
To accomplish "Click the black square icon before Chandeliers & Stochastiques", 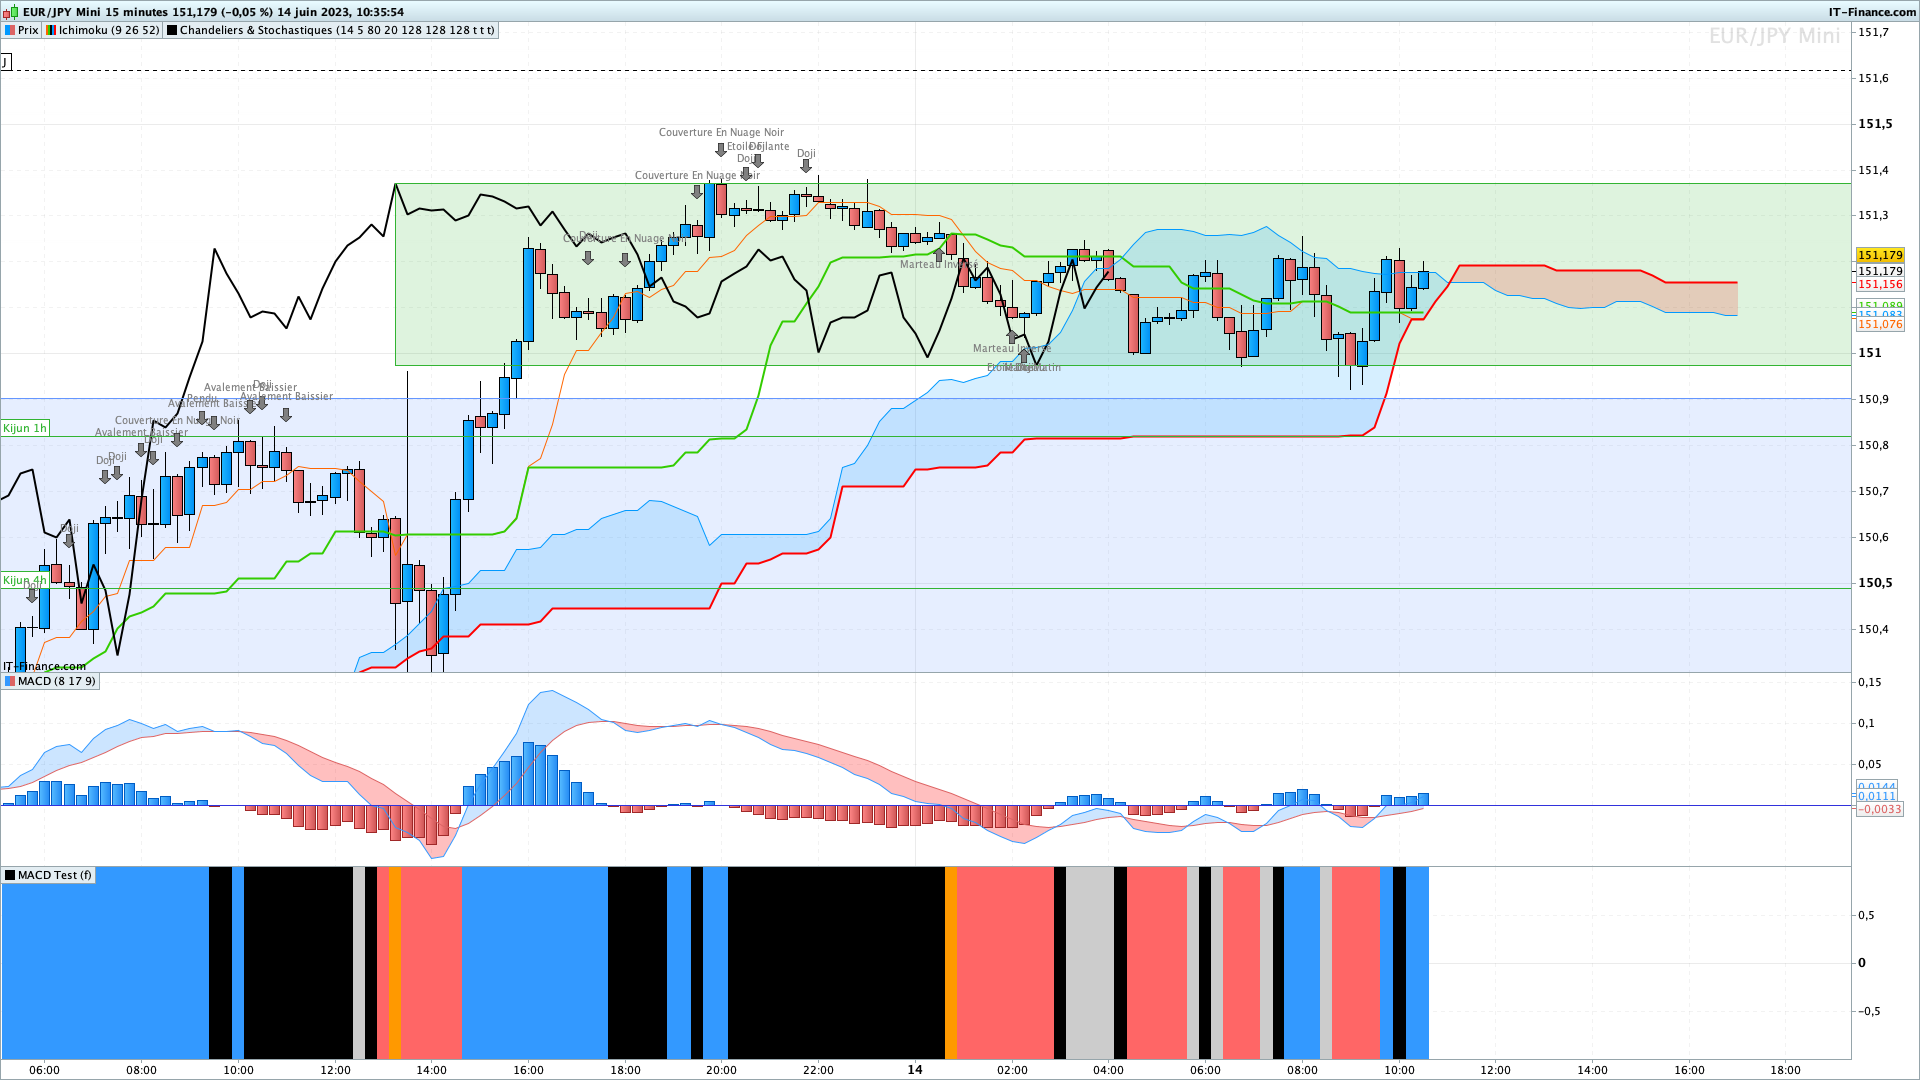I will pos(172,30).
